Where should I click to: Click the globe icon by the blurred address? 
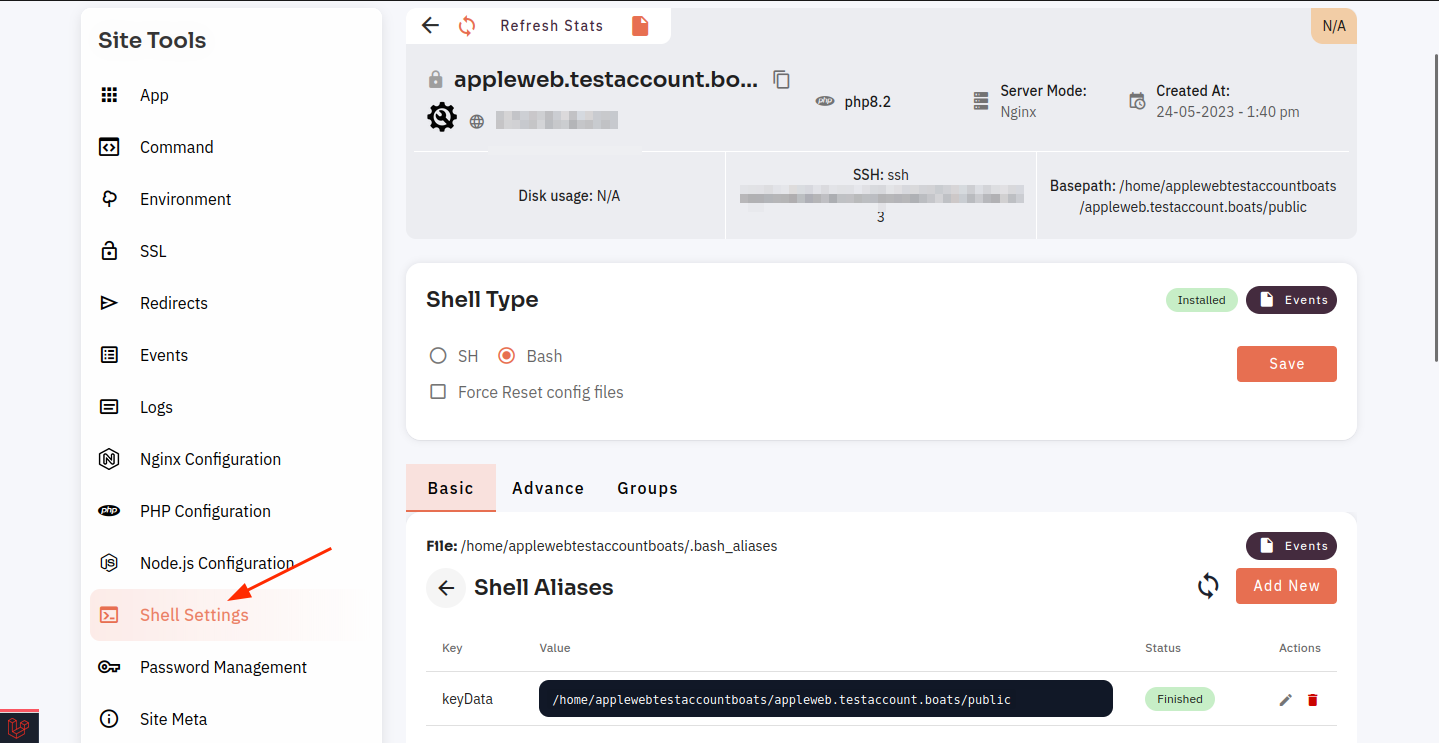tap(477, 121)
